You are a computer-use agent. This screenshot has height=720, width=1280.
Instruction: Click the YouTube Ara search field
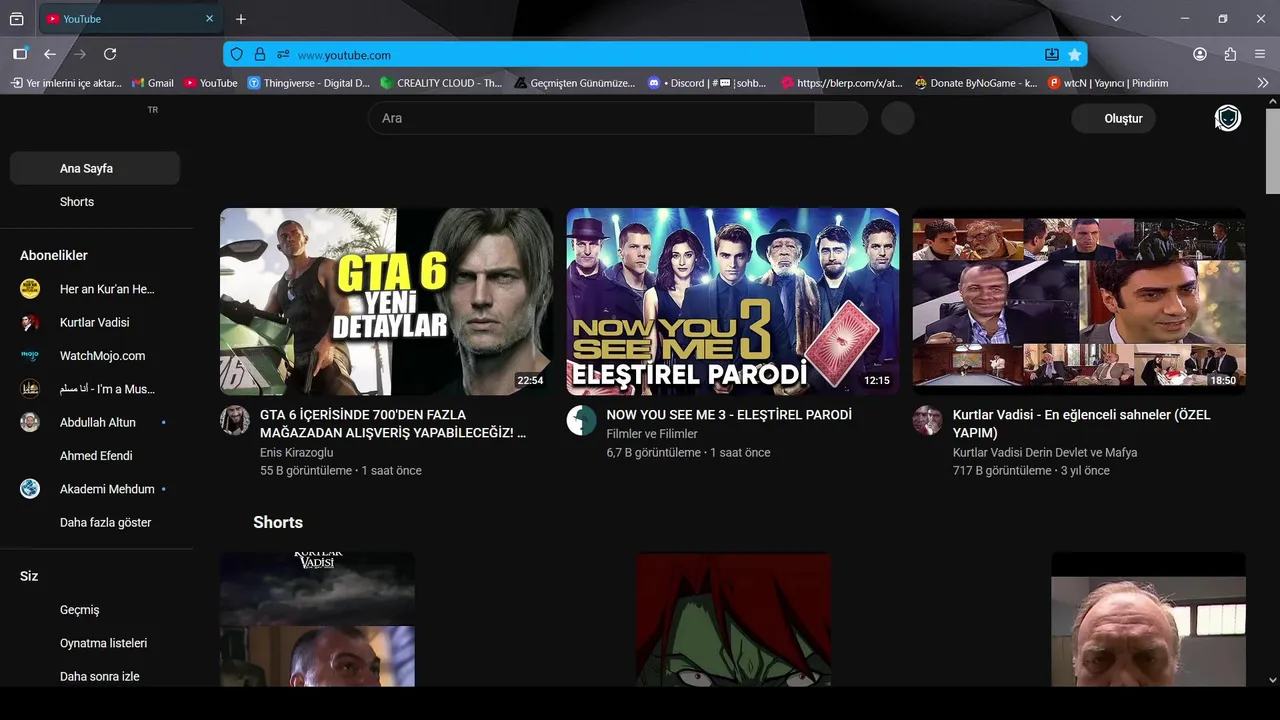click(x=592, y=118)
